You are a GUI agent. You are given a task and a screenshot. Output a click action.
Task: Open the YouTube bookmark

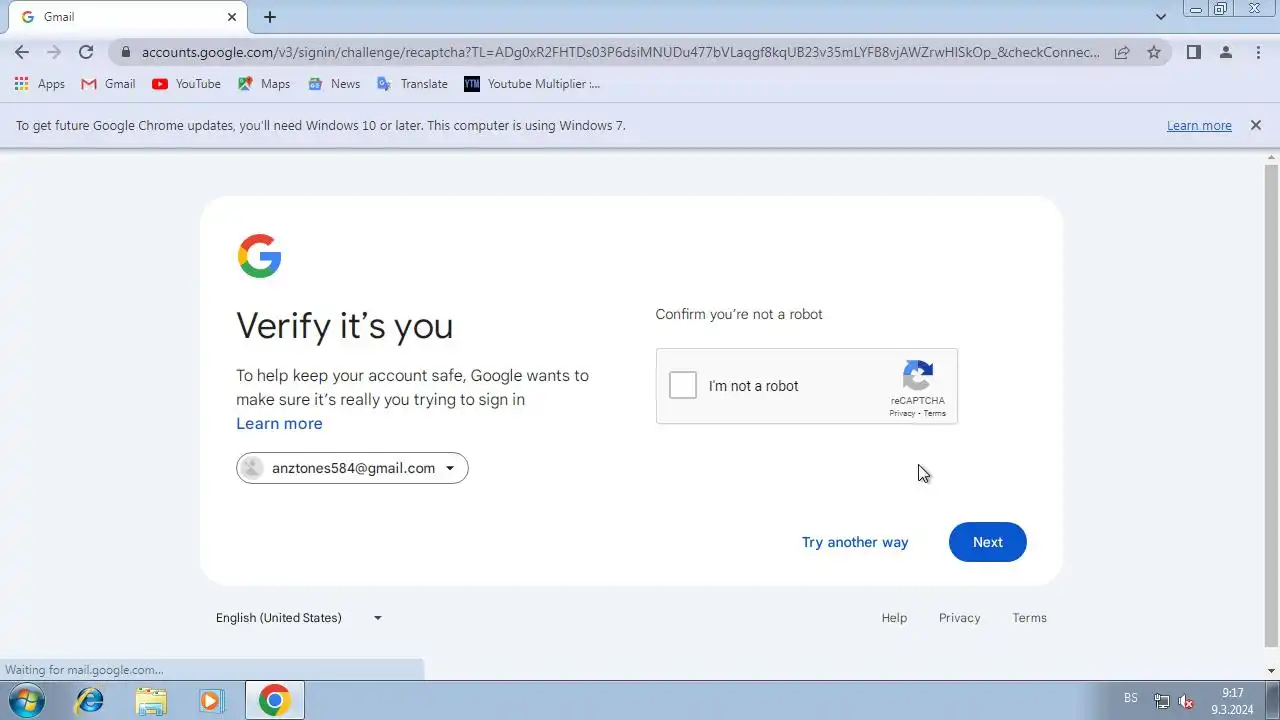point(186,84)
